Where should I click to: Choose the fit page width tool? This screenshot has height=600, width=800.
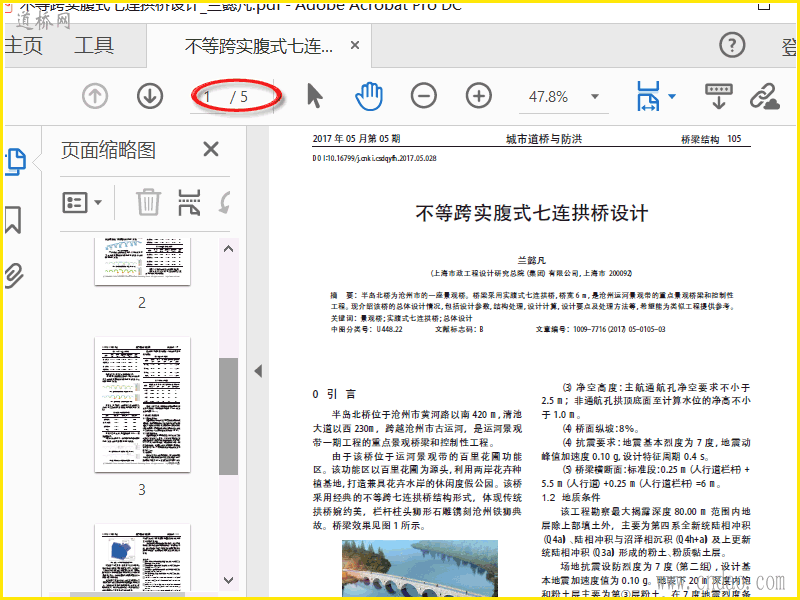click(648, 96)
